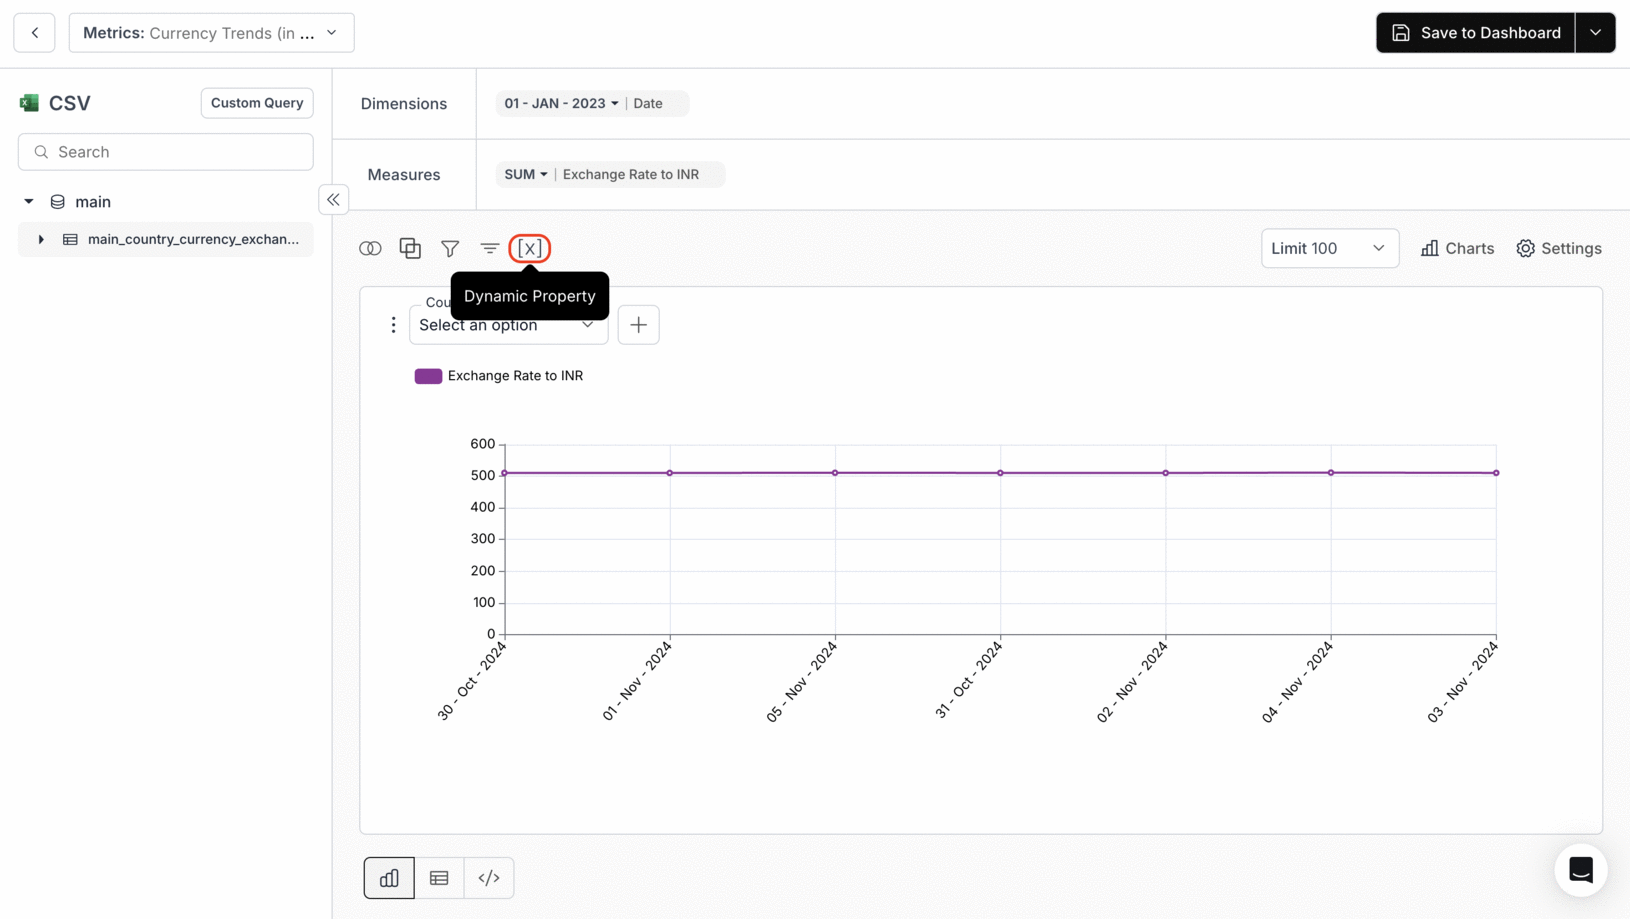Click the filter icon in the toolbar
The height and width of the screenshot is (919, 1630).
coord(450,248)
